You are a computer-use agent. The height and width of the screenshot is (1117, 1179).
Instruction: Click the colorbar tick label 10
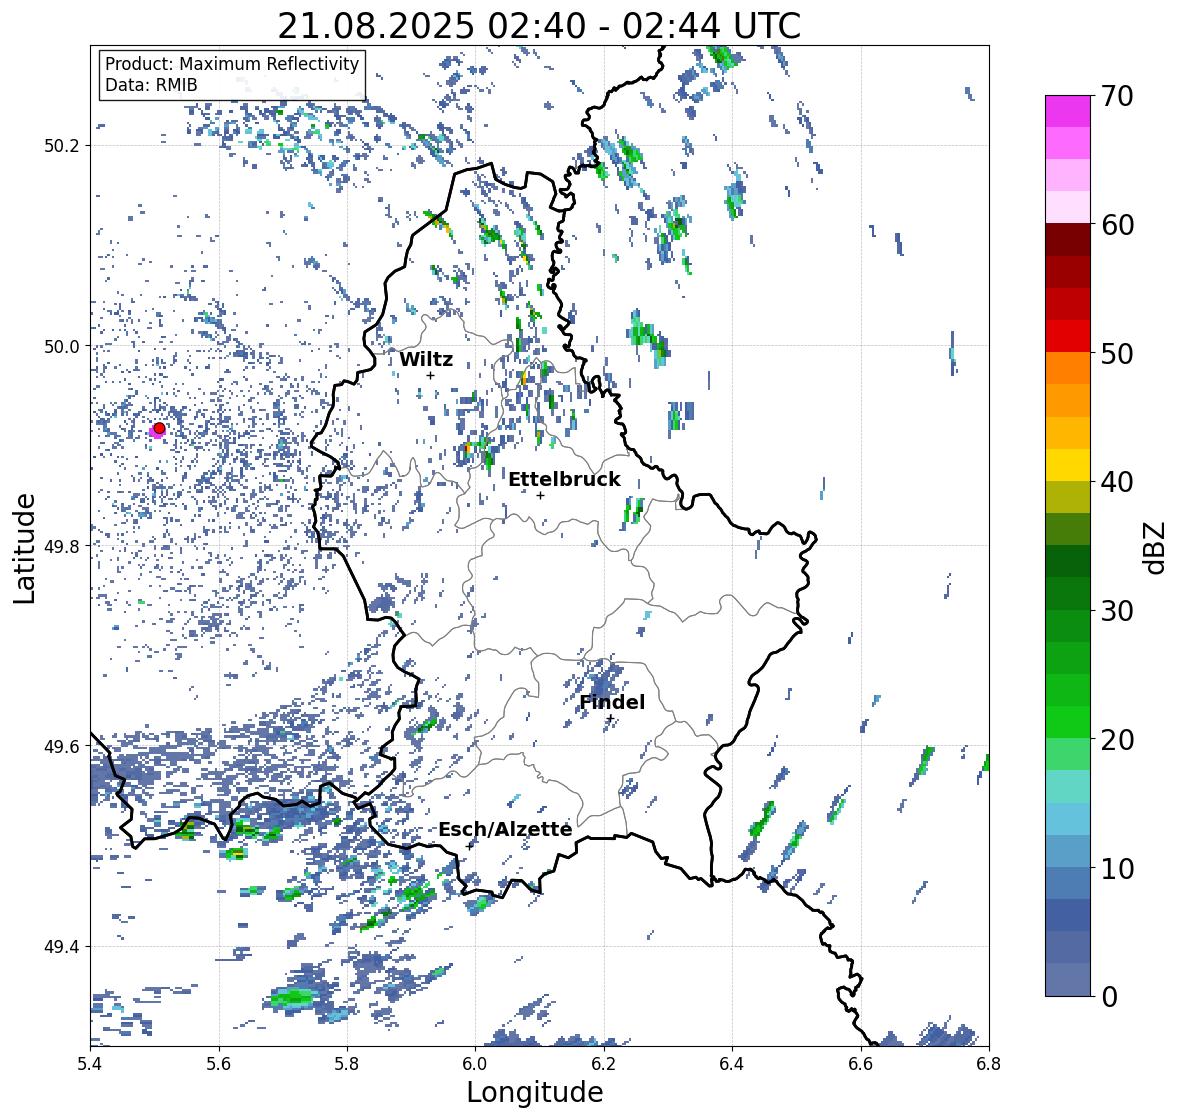click(x=1116, y=868)
